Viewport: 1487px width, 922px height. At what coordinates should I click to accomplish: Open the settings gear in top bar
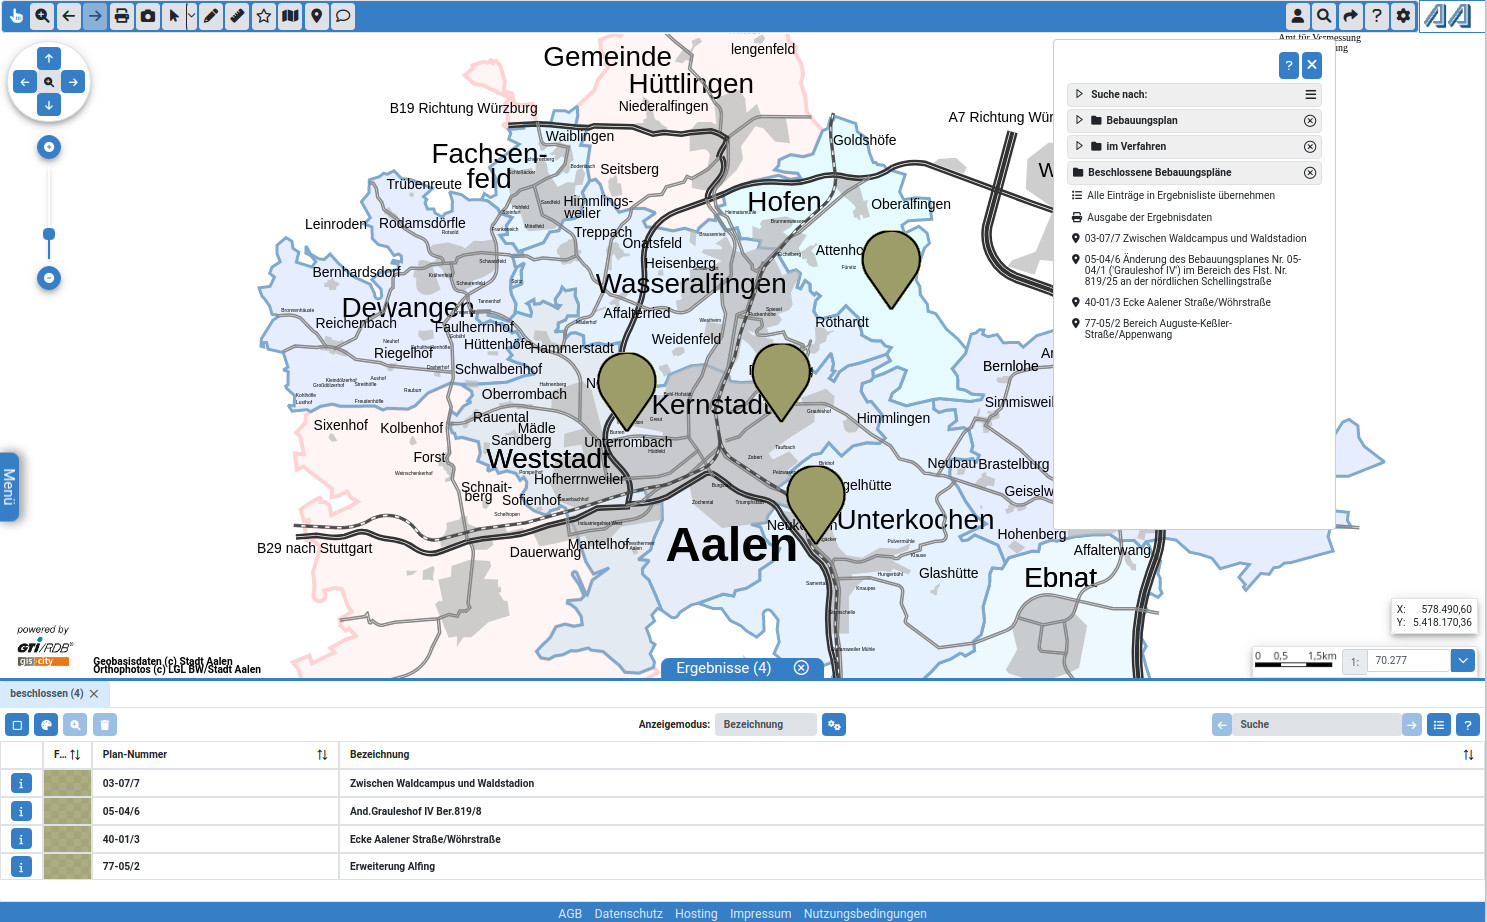tap(1403, 16)
